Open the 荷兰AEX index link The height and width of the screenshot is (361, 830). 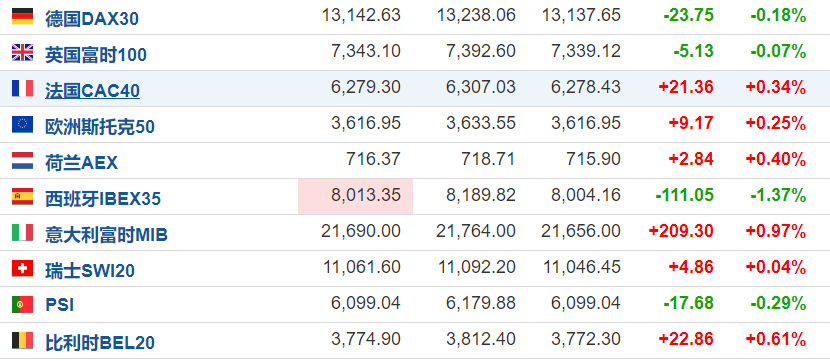coord(82,163)
